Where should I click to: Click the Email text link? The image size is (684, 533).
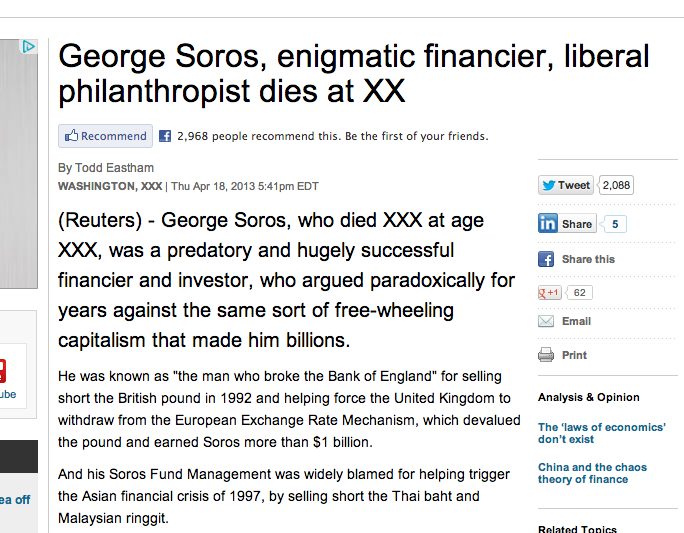pyautogui.click(x=576, y=321)
